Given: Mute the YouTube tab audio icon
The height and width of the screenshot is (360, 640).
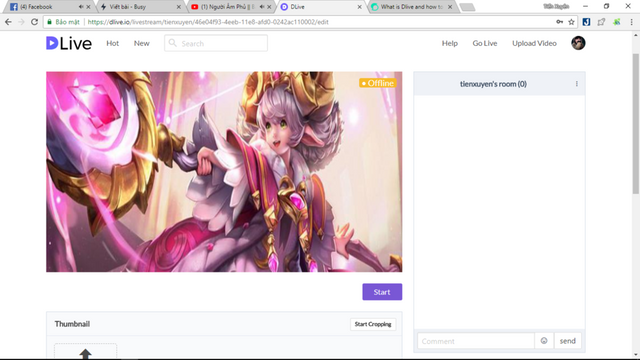Looking at the screenshot, I should pos(262,7).
